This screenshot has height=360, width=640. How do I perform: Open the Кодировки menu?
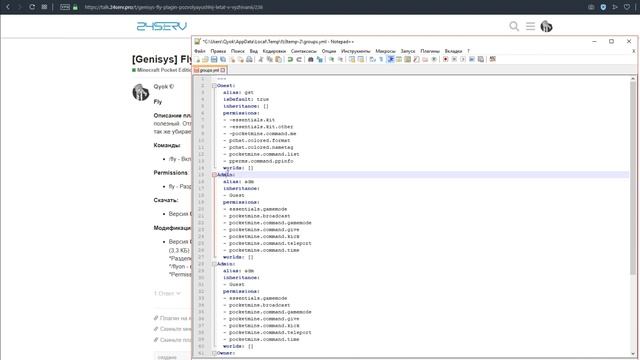tap(274, 51)
